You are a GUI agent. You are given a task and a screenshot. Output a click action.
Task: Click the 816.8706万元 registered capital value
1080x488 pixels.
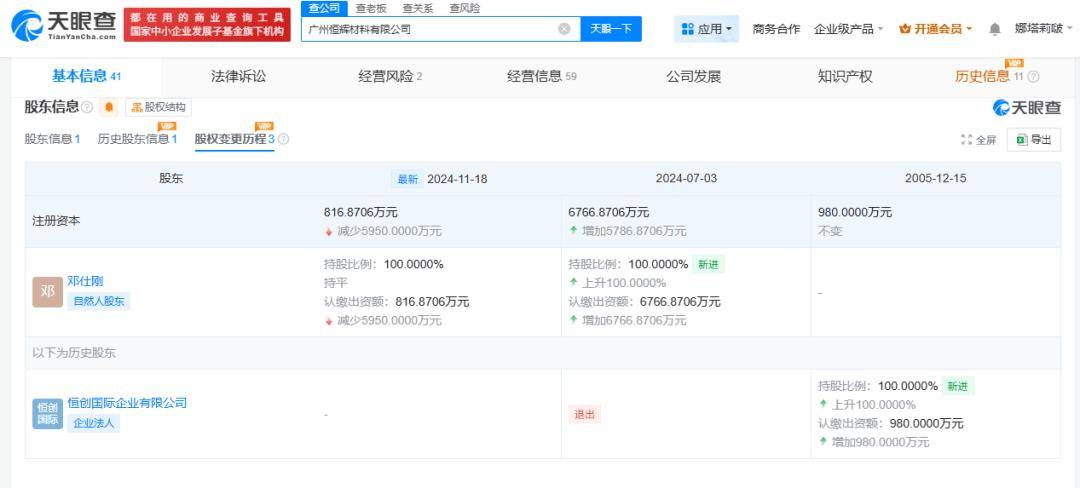click(361, 213)
